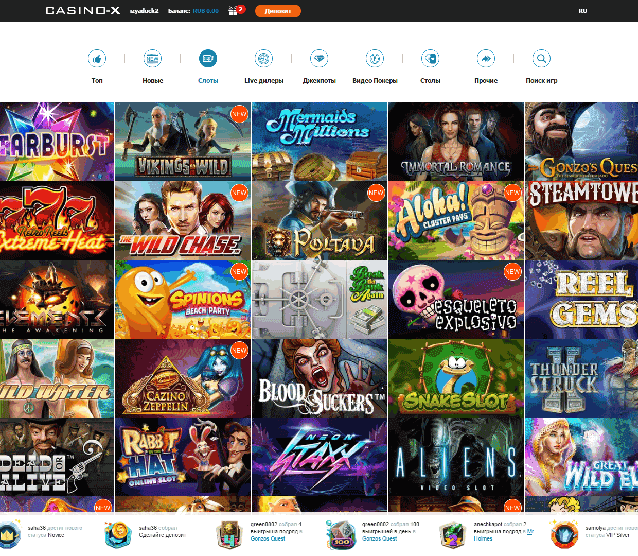The height and width of the screenshot is (556, 638).
Task: Launch the Vikings Go Wild slot
Action: (183, 141)
